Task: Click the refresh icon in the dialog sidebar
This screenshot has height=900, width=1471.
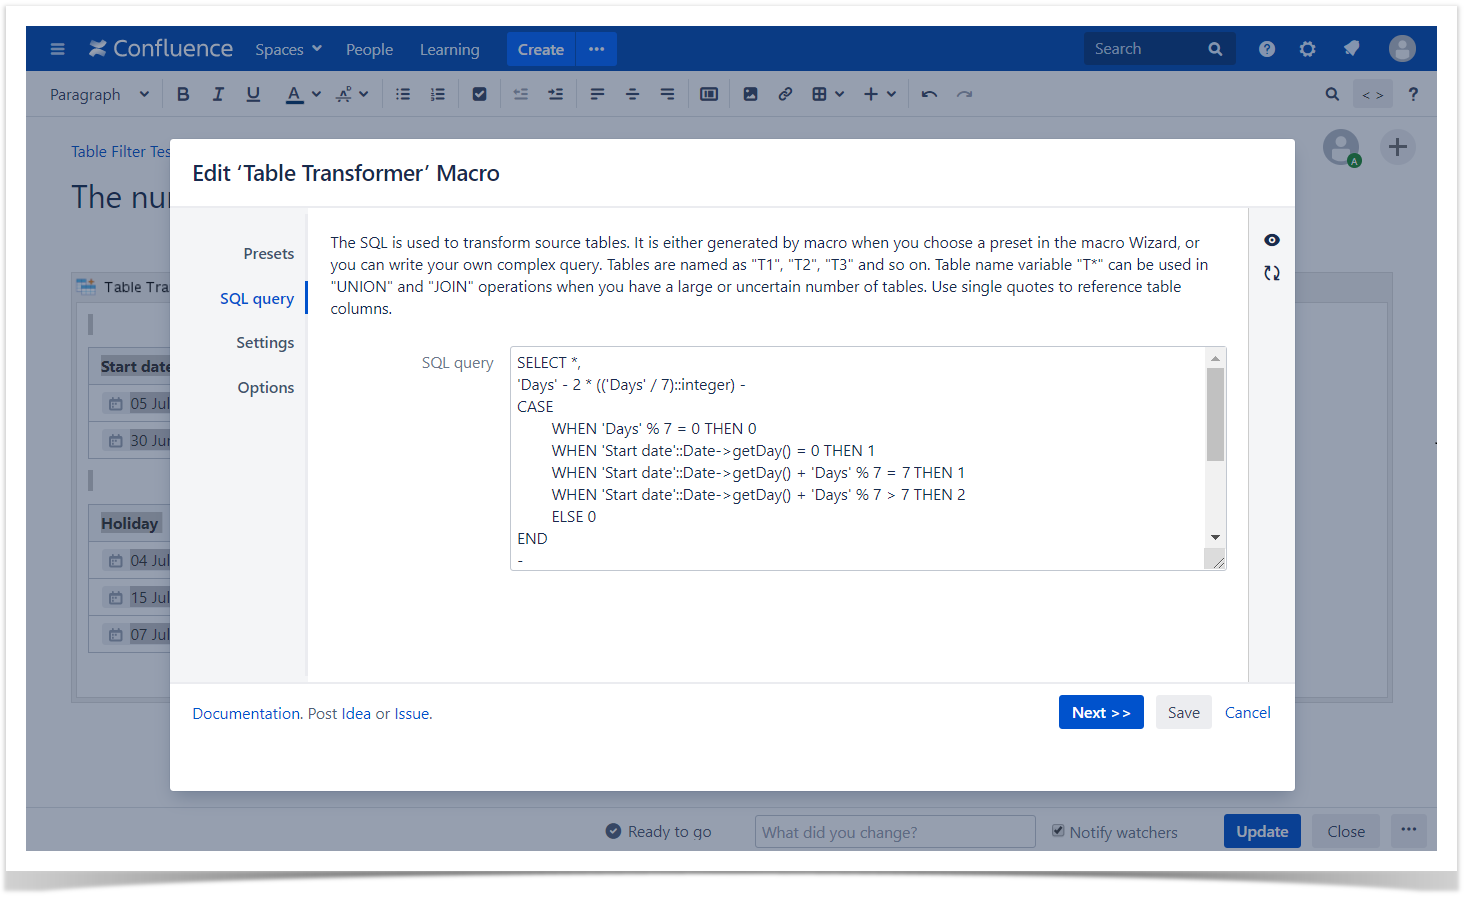Action: click(x=1271, y=273)
